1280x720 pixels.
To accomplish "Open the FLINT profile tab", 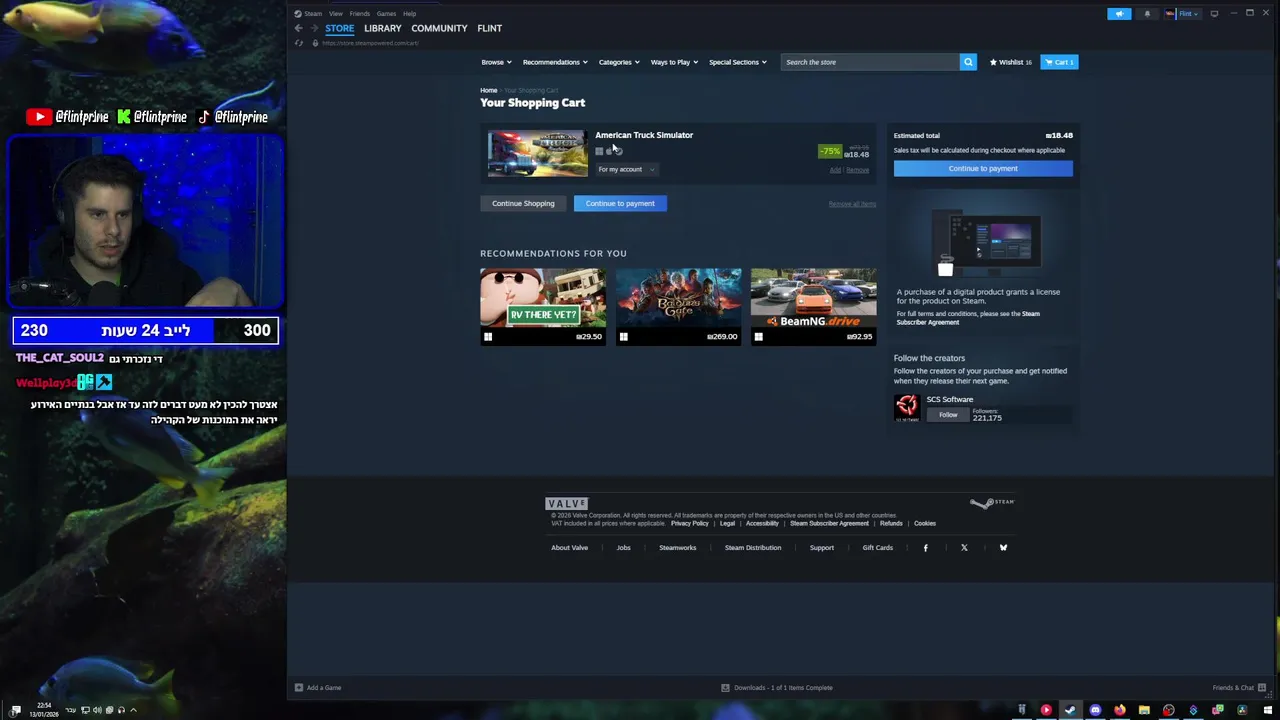I will (x=490, y=28).
